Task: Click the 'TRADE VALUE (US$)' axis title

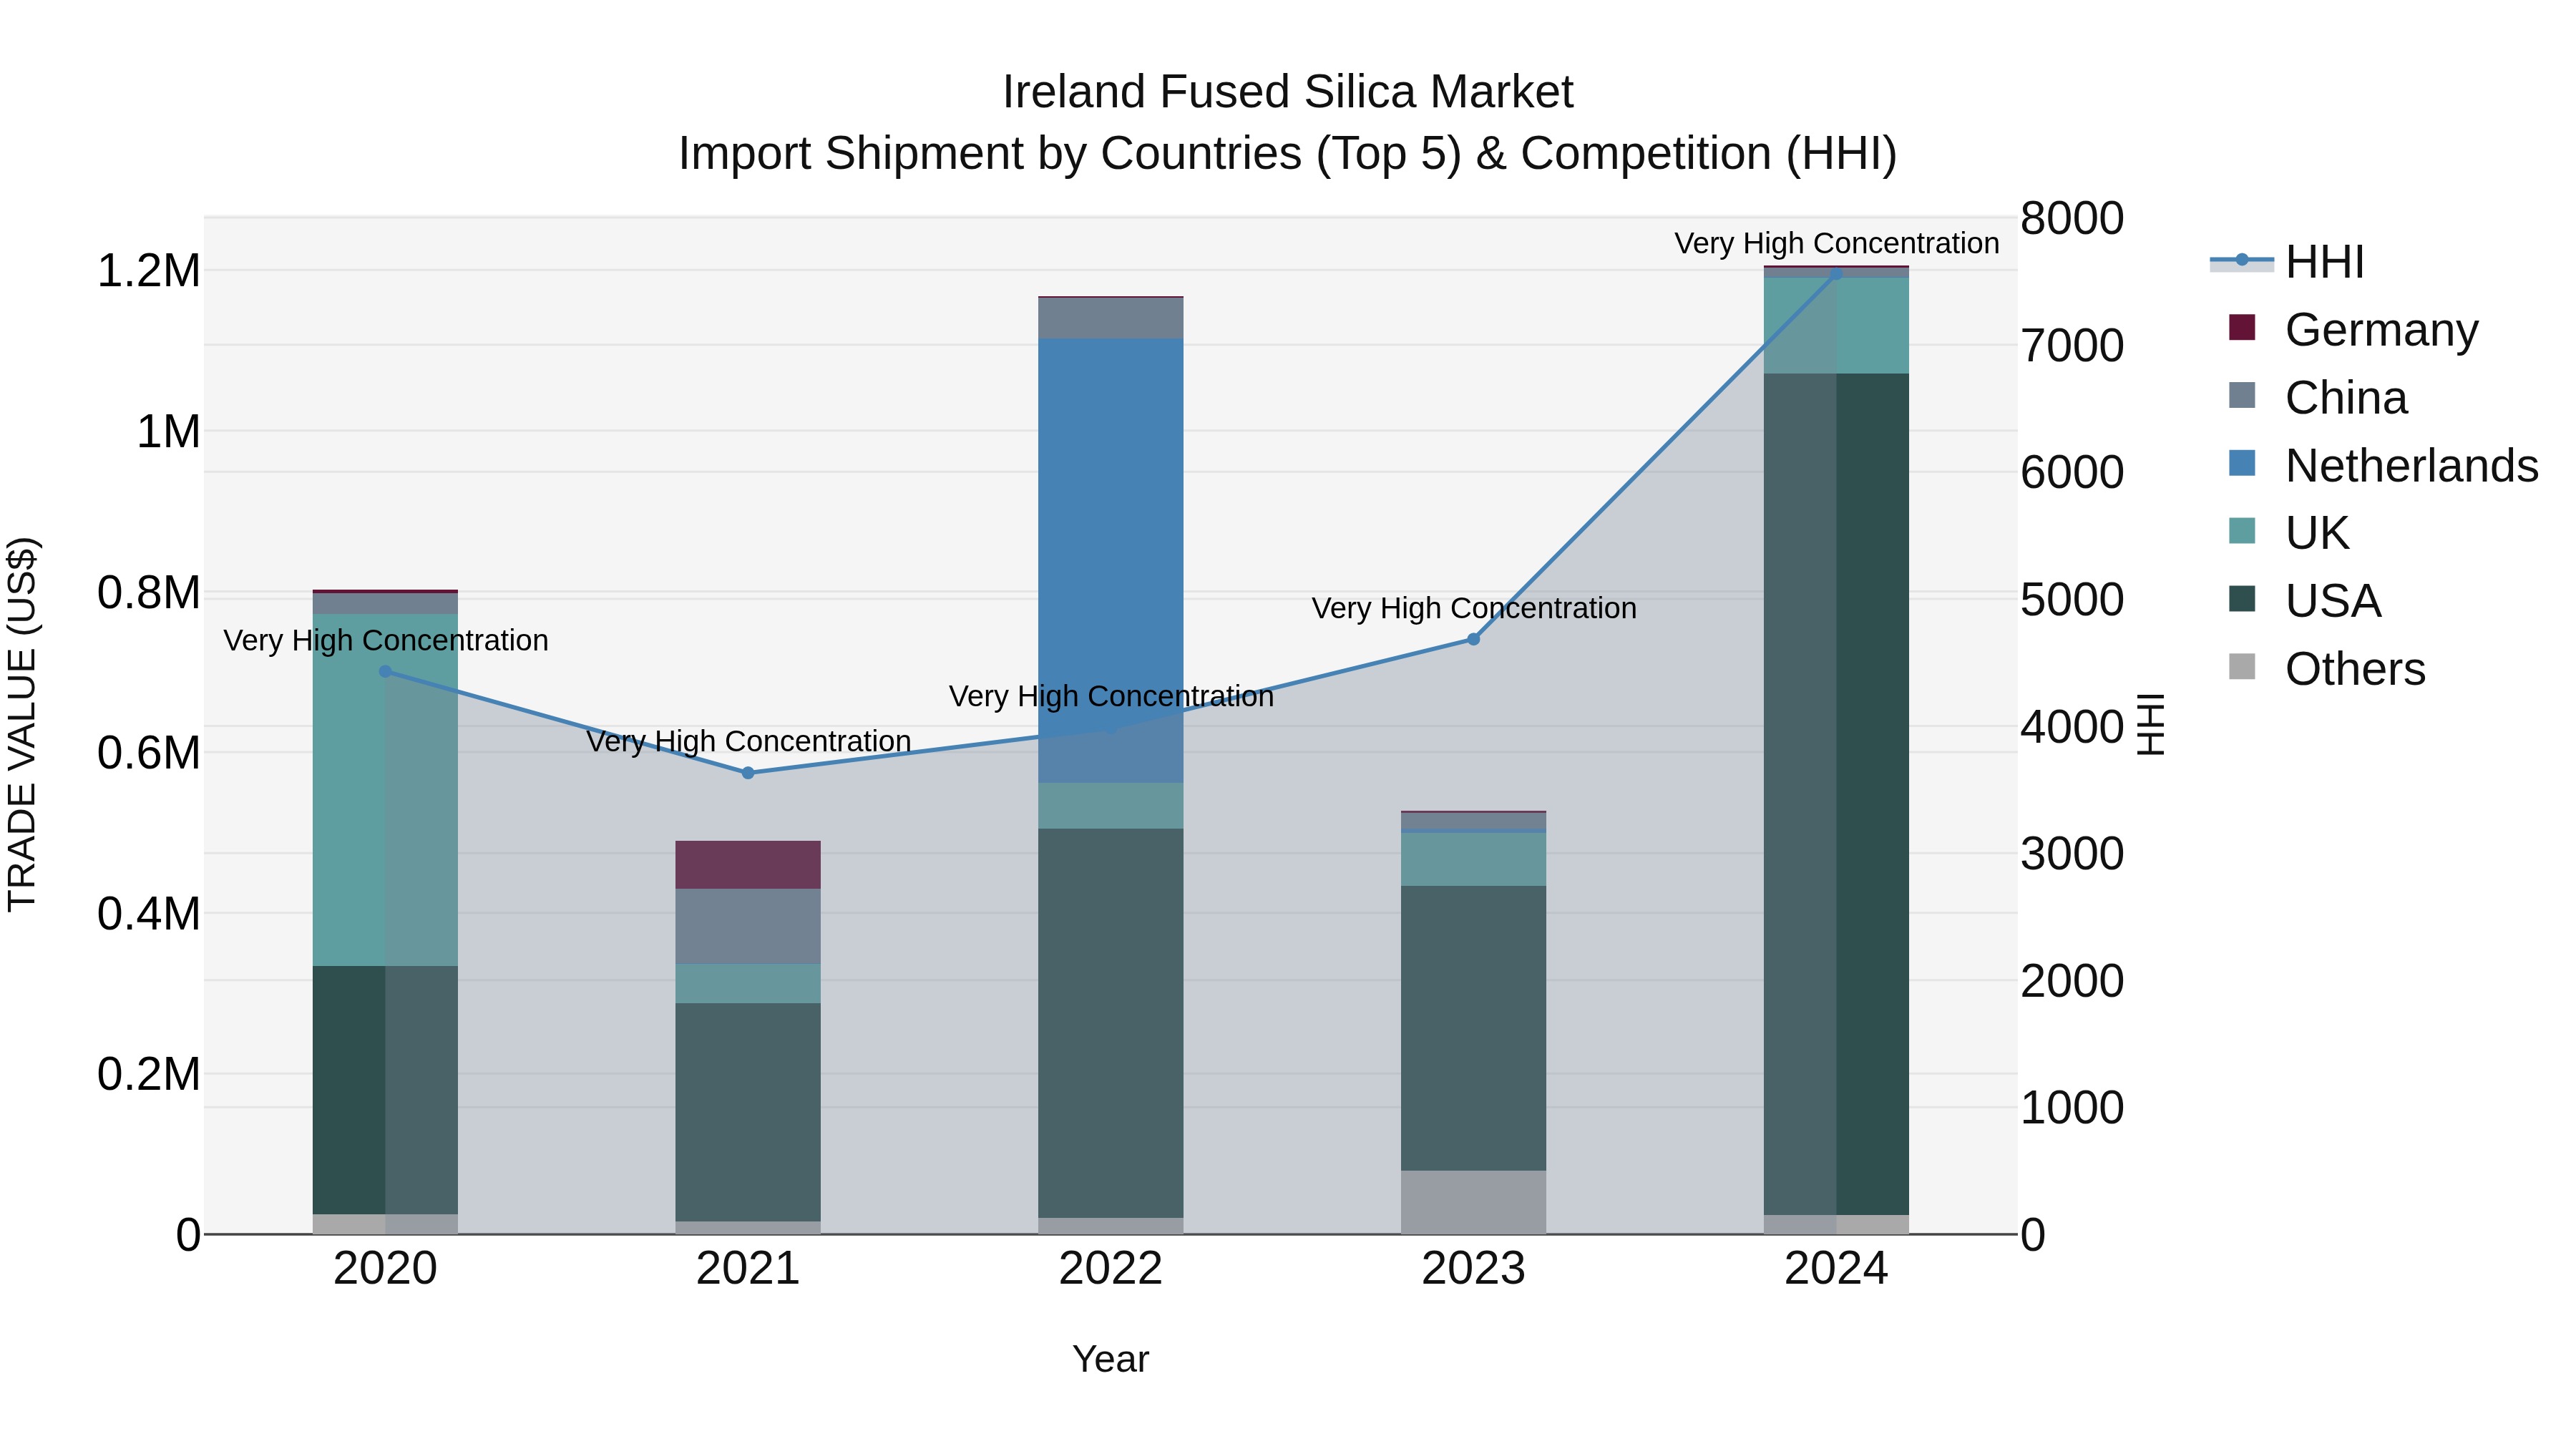Action: [22, 725]
